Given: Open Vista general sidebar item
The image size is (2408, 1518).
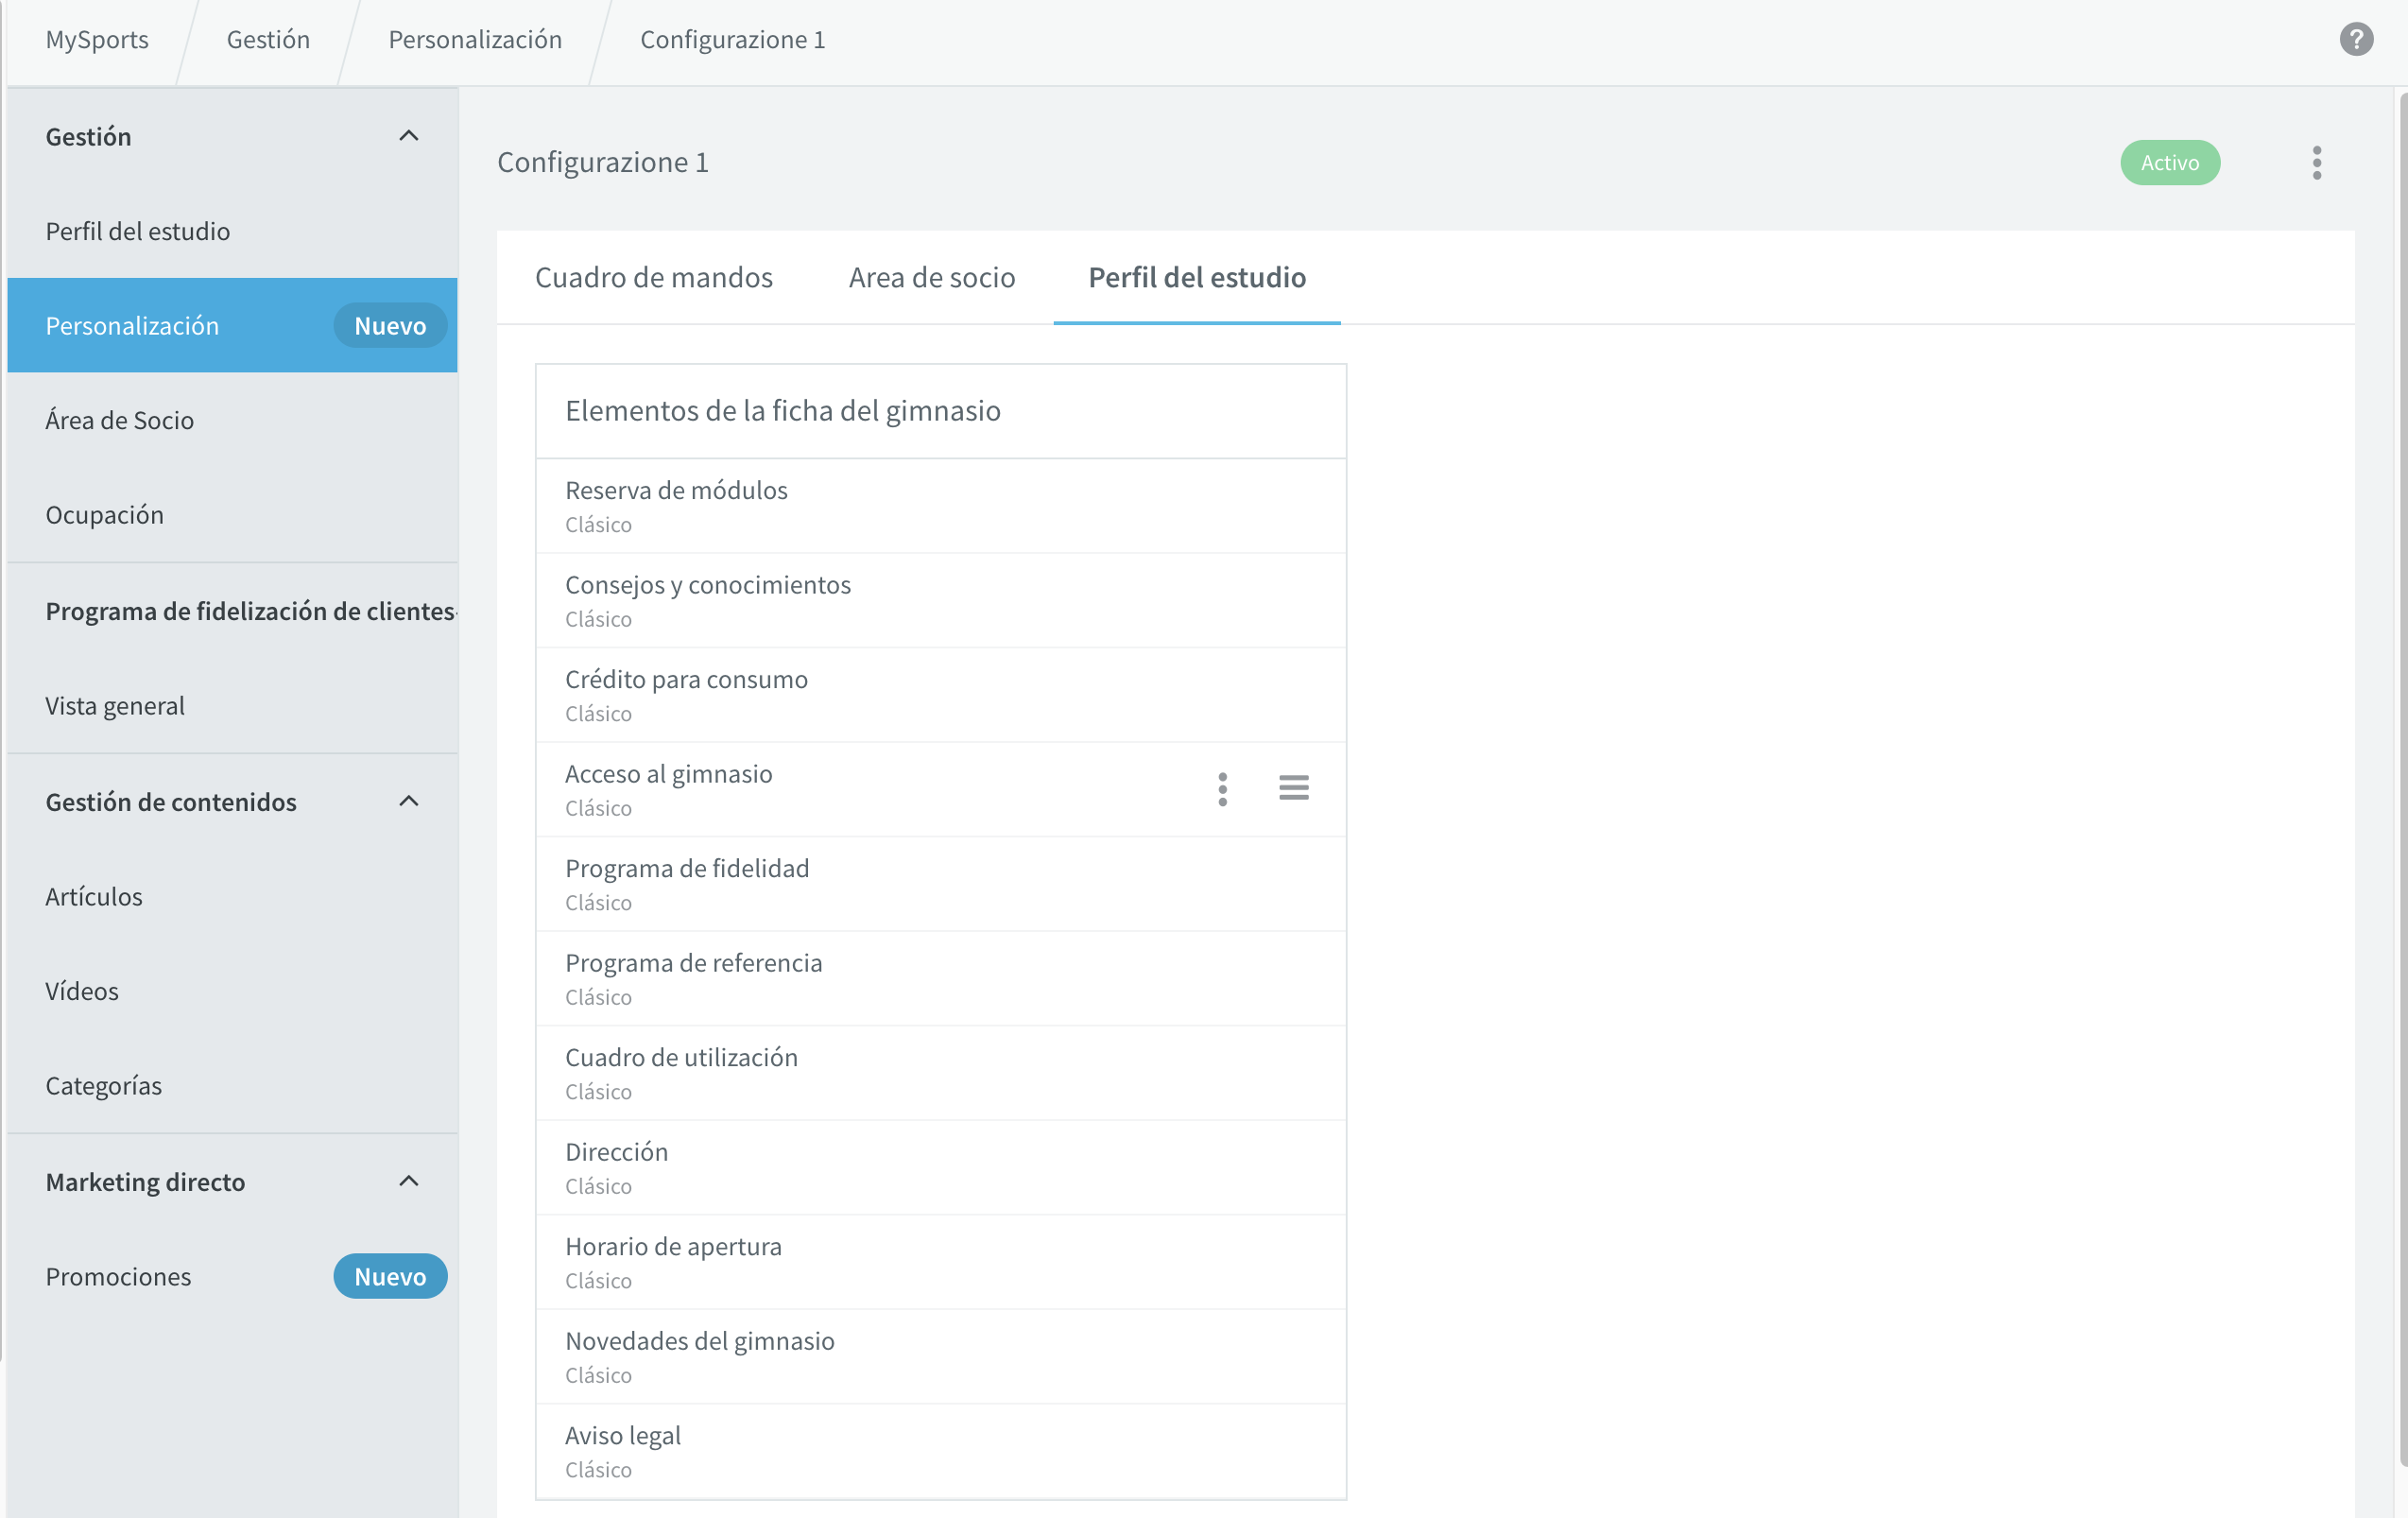Looking at the screenshot, I should [x=232, y=706].
